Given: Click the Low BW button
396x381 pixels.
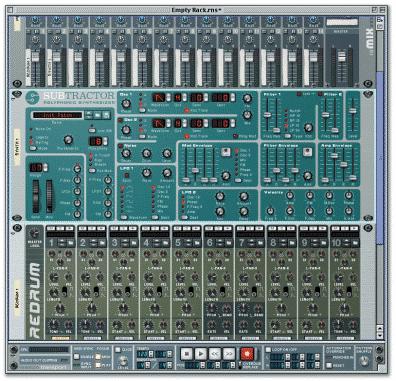Looking at the screenshot, I should 92,130.
